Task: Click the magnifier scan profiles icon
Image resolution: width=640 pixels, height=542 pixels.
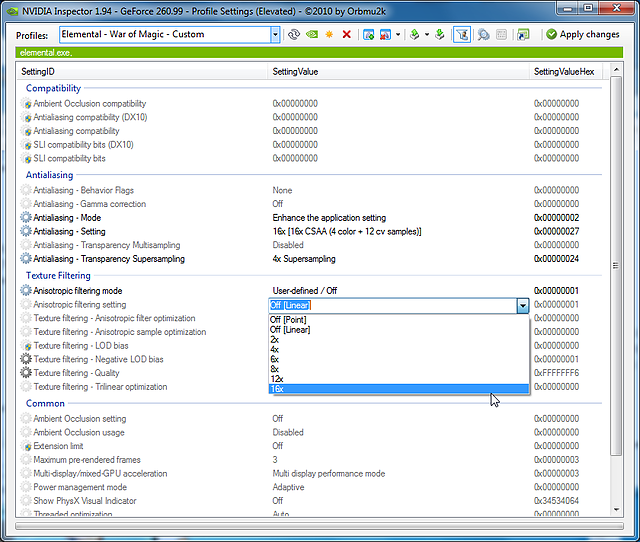Action: click(x=483, y=35)
